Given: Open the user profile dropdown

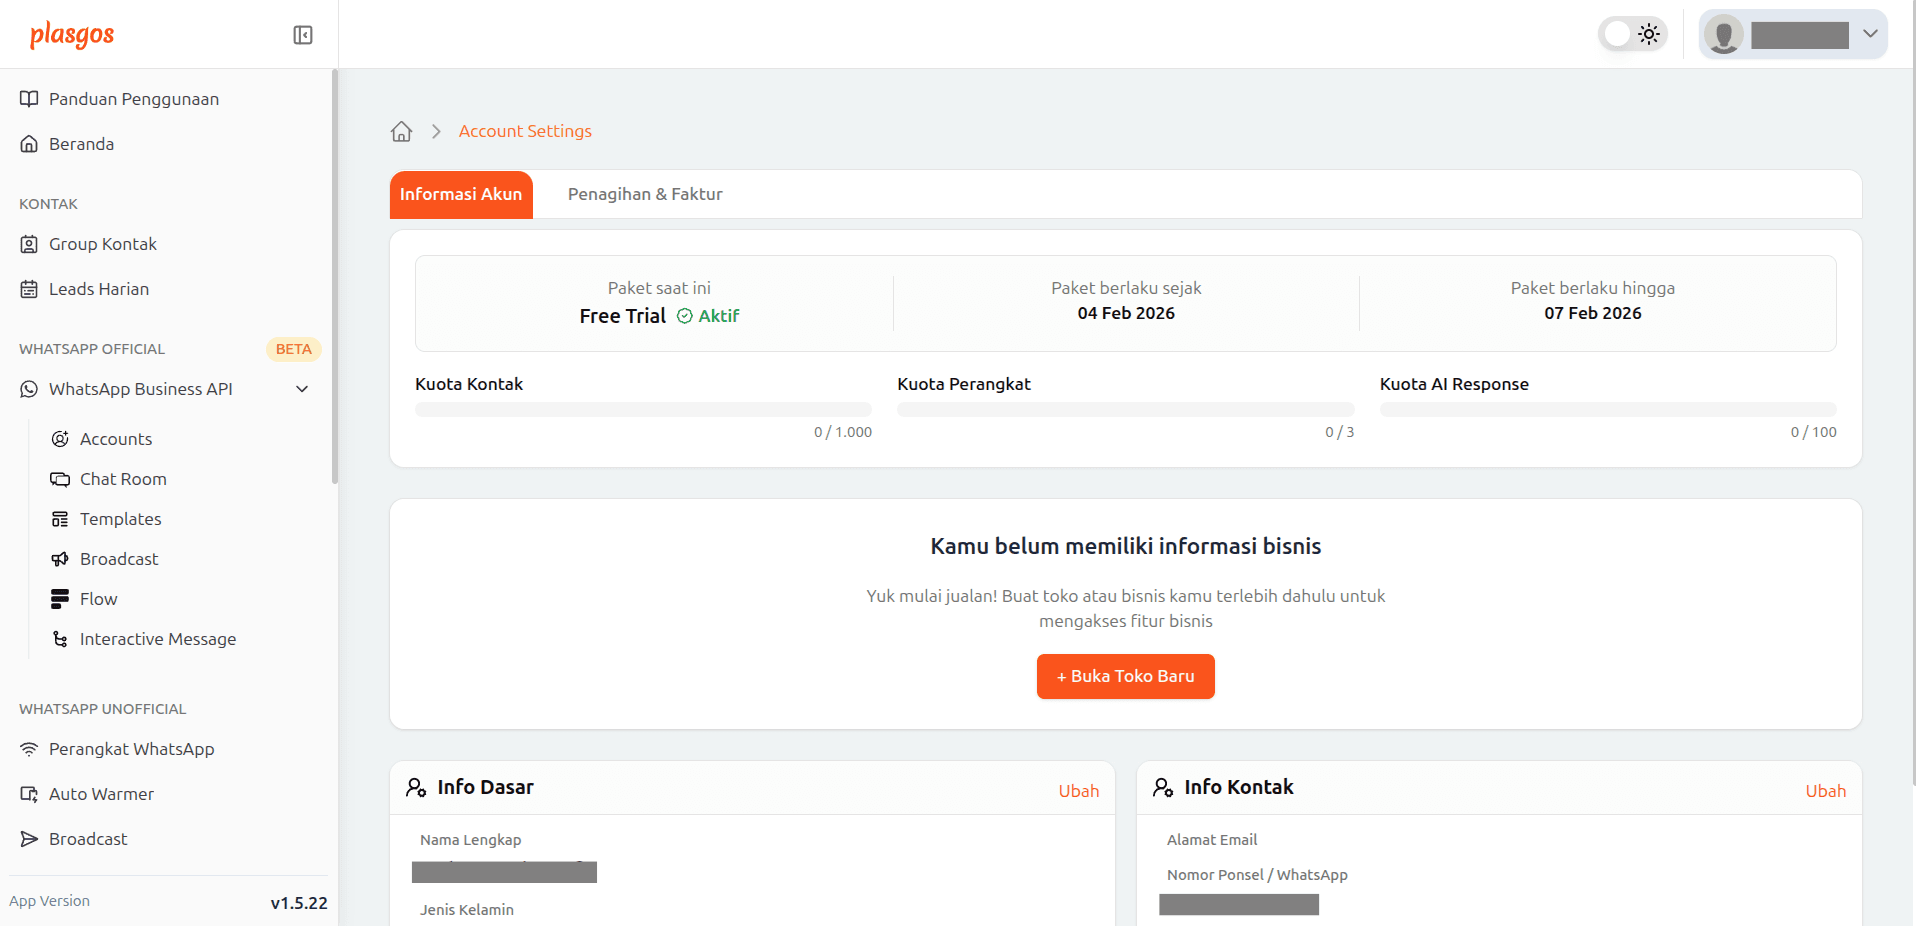Looking at the screenshot, I should coord(1870,34).
